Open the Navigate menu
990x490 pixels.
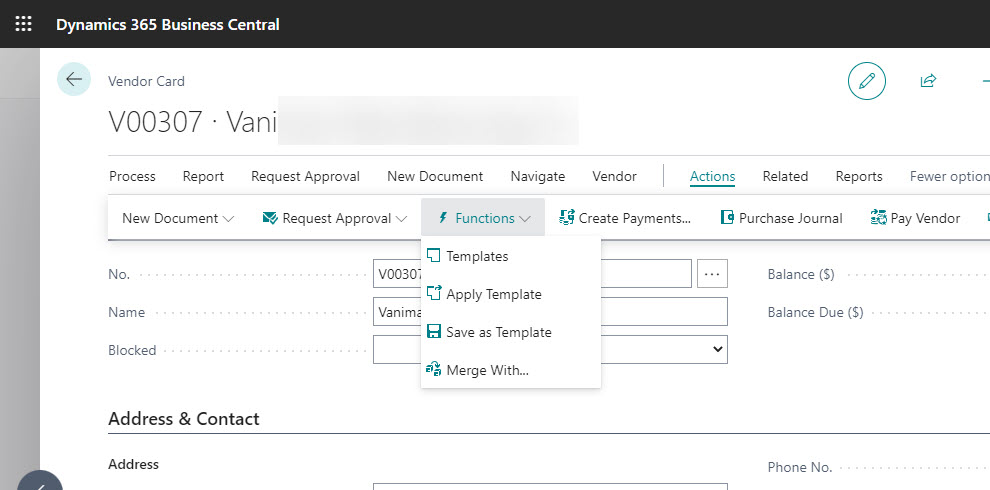pyautogui.click(x=538, y=176)
